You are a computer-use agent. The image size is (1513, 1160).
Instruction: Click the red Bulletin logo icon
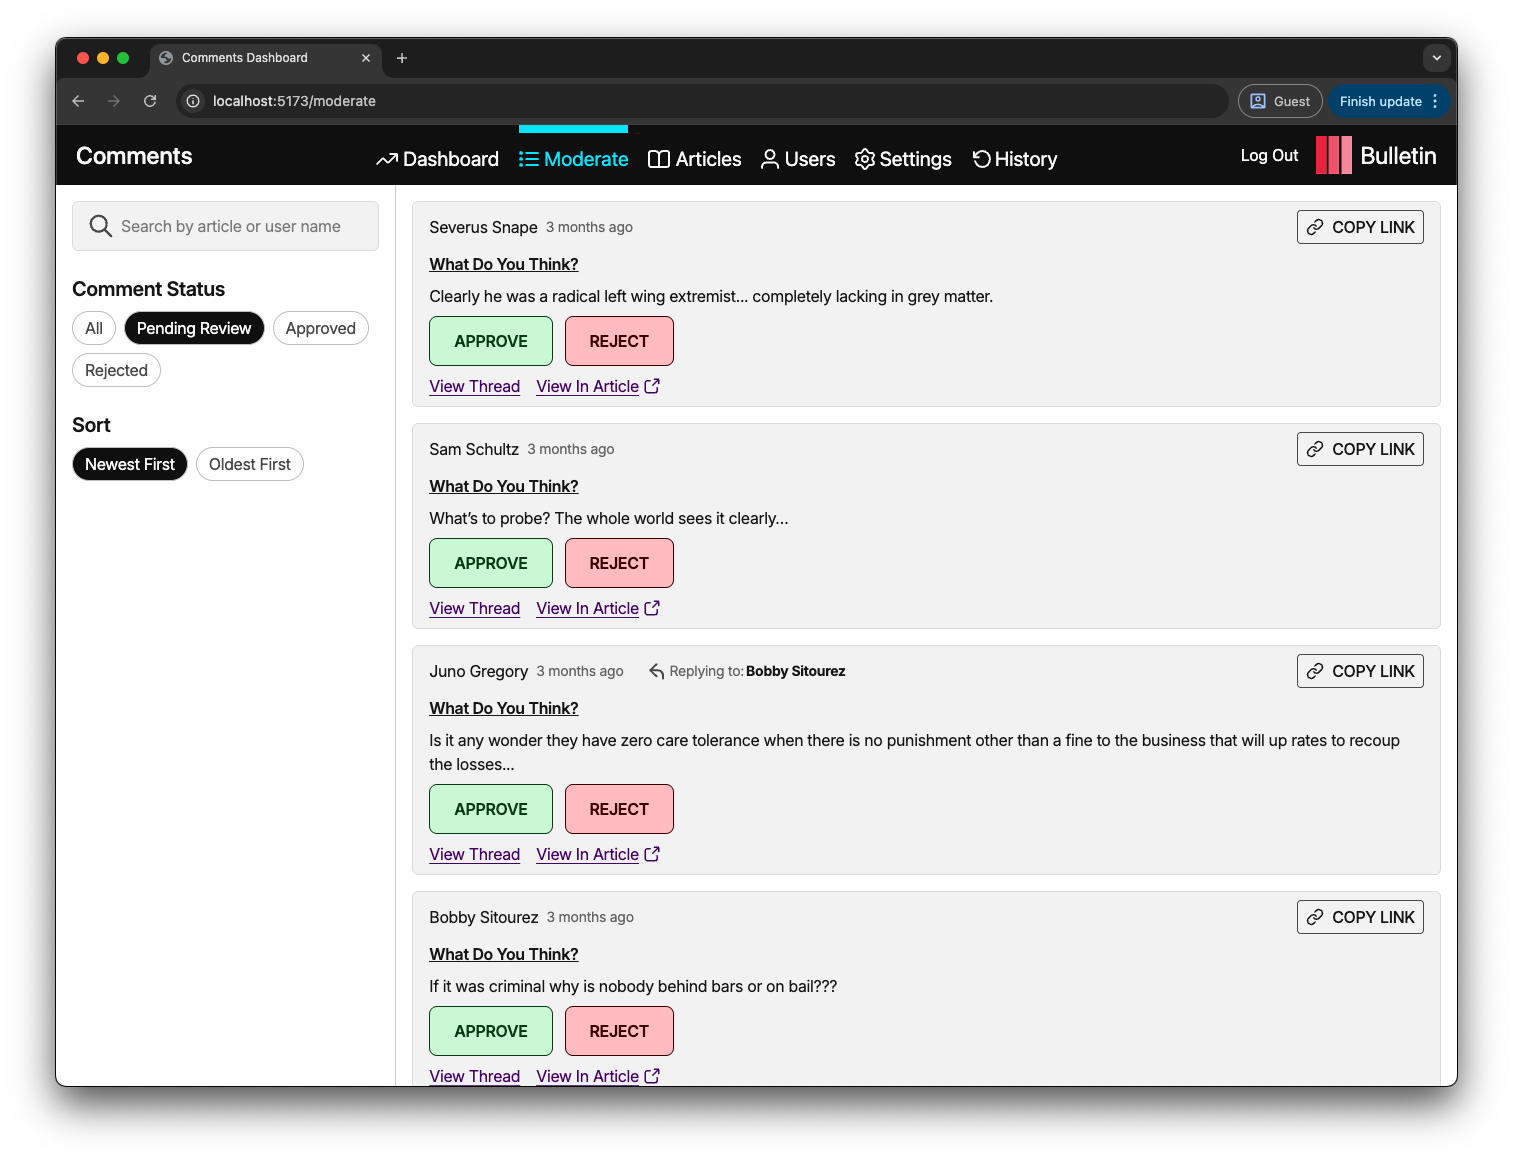click(x=1334, y=156)
